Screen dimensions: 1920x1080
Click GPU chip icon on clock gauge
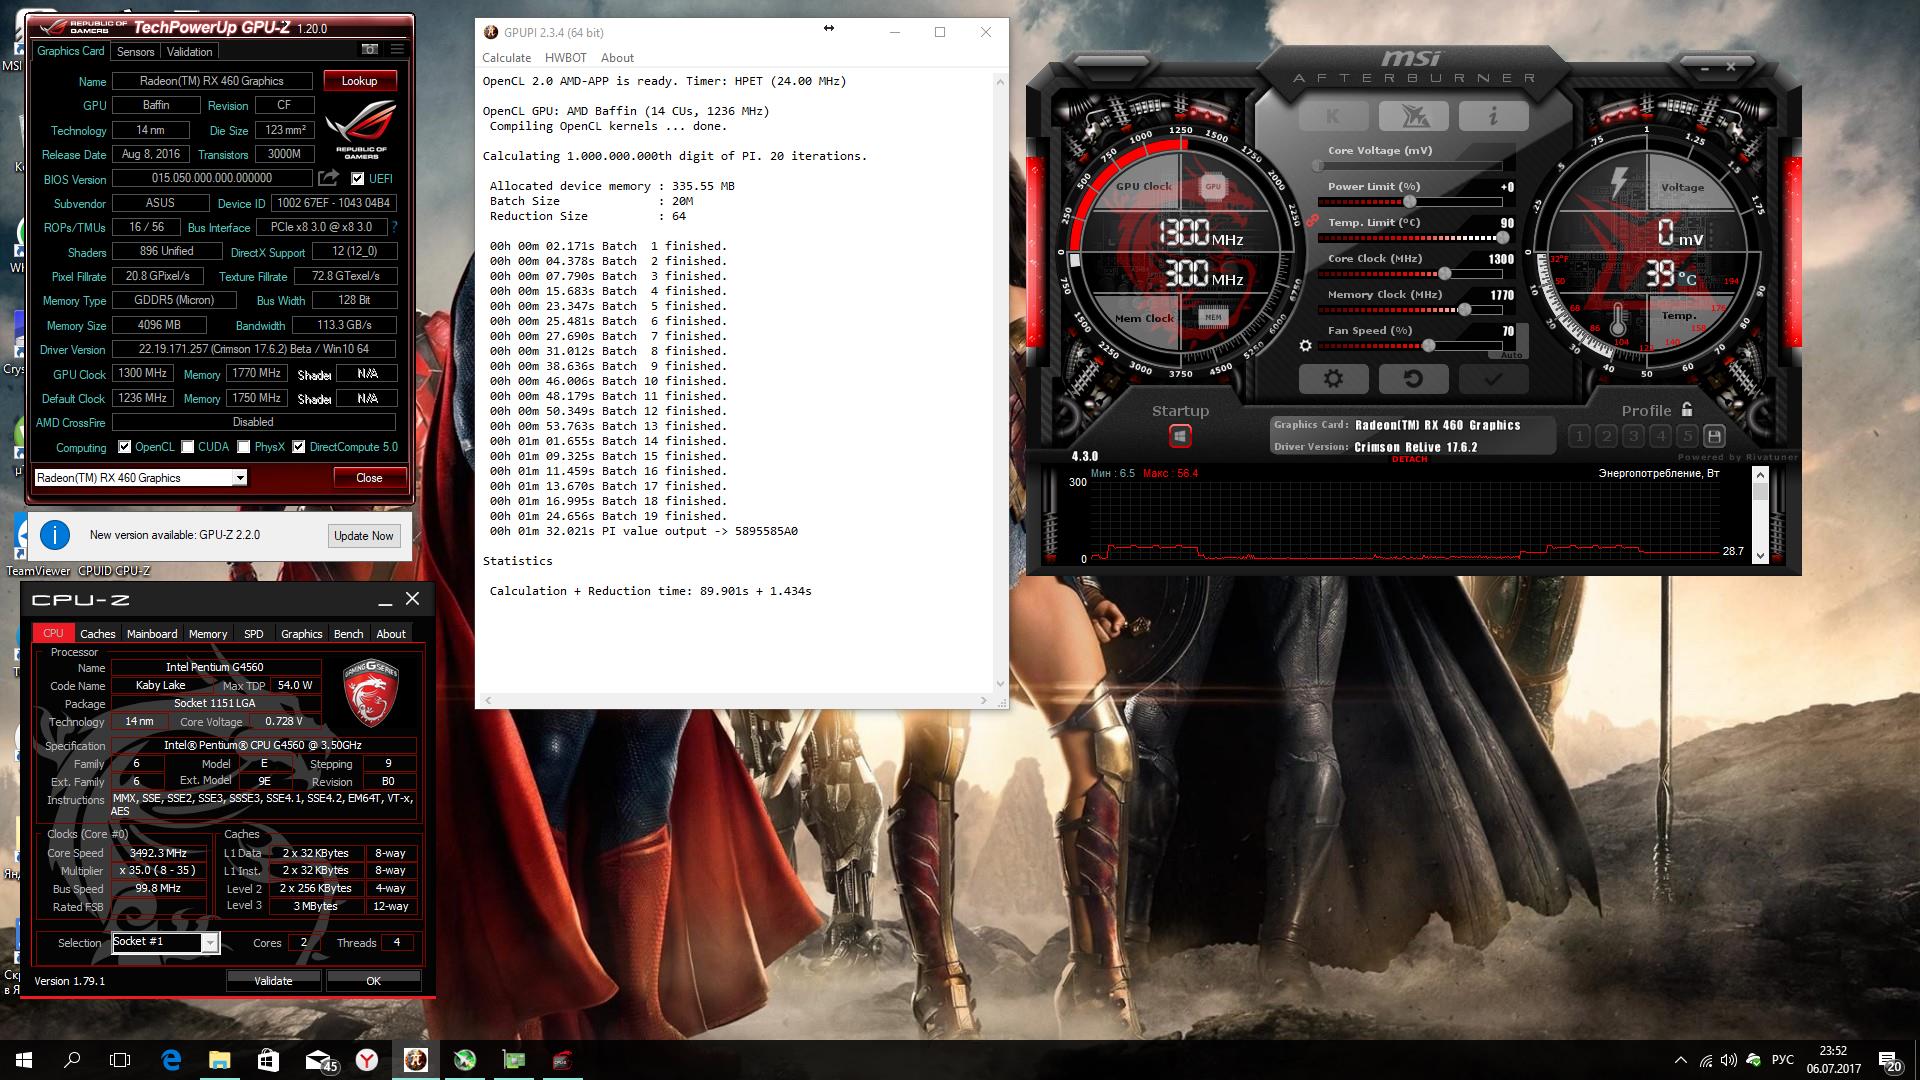click(x=1213, y=186)
